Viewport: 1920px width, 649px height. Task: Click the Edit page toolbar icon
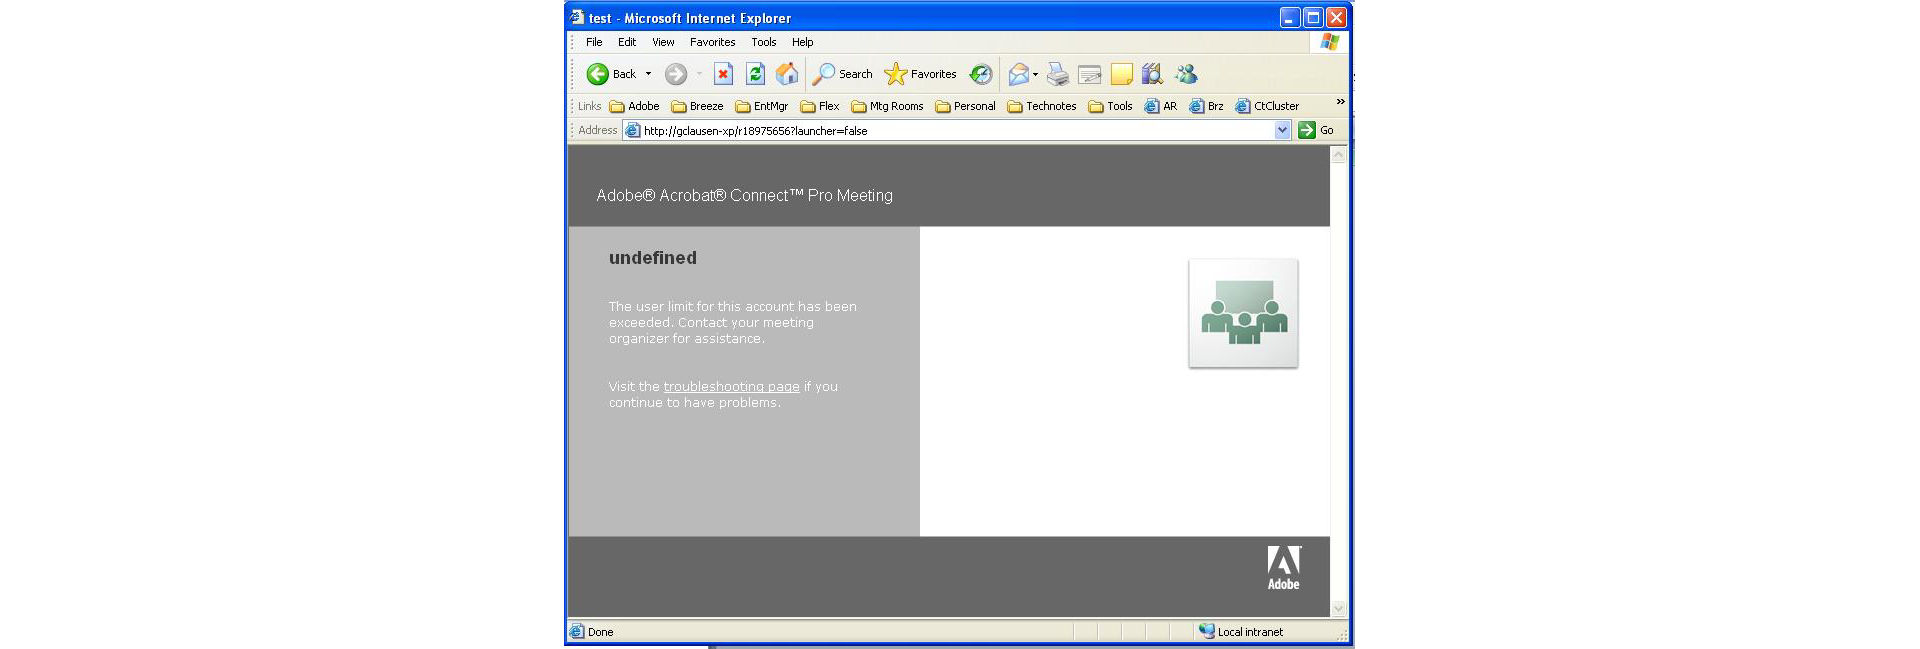[1090, 74]
